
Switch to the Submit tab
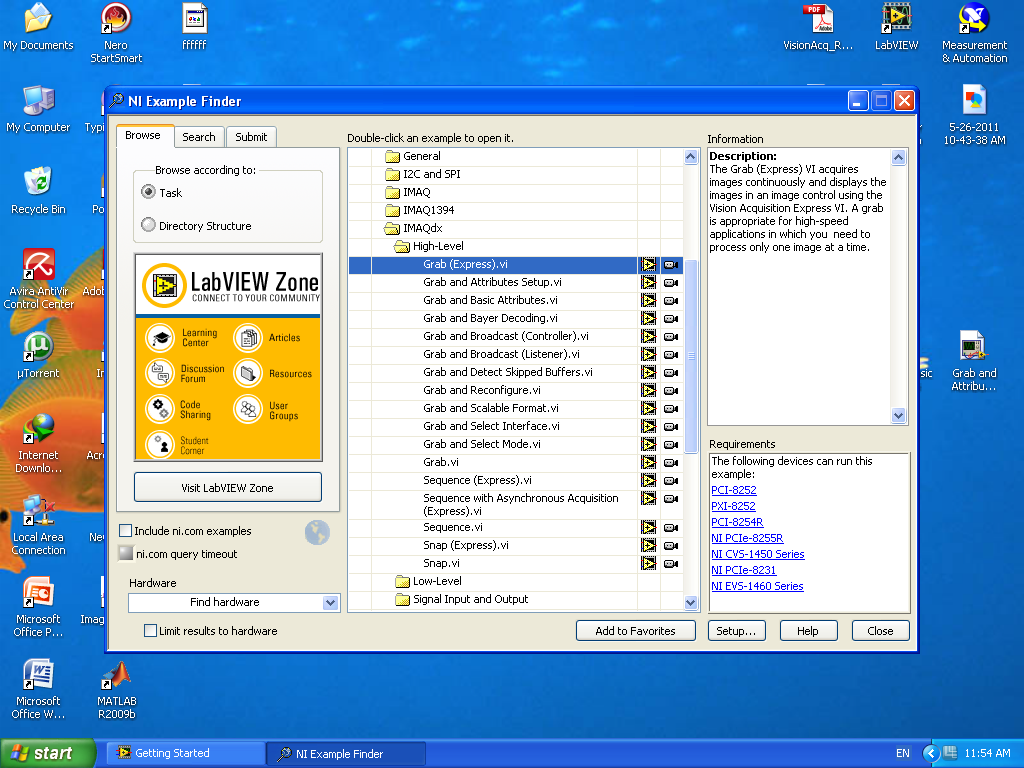tap(250, 136)
